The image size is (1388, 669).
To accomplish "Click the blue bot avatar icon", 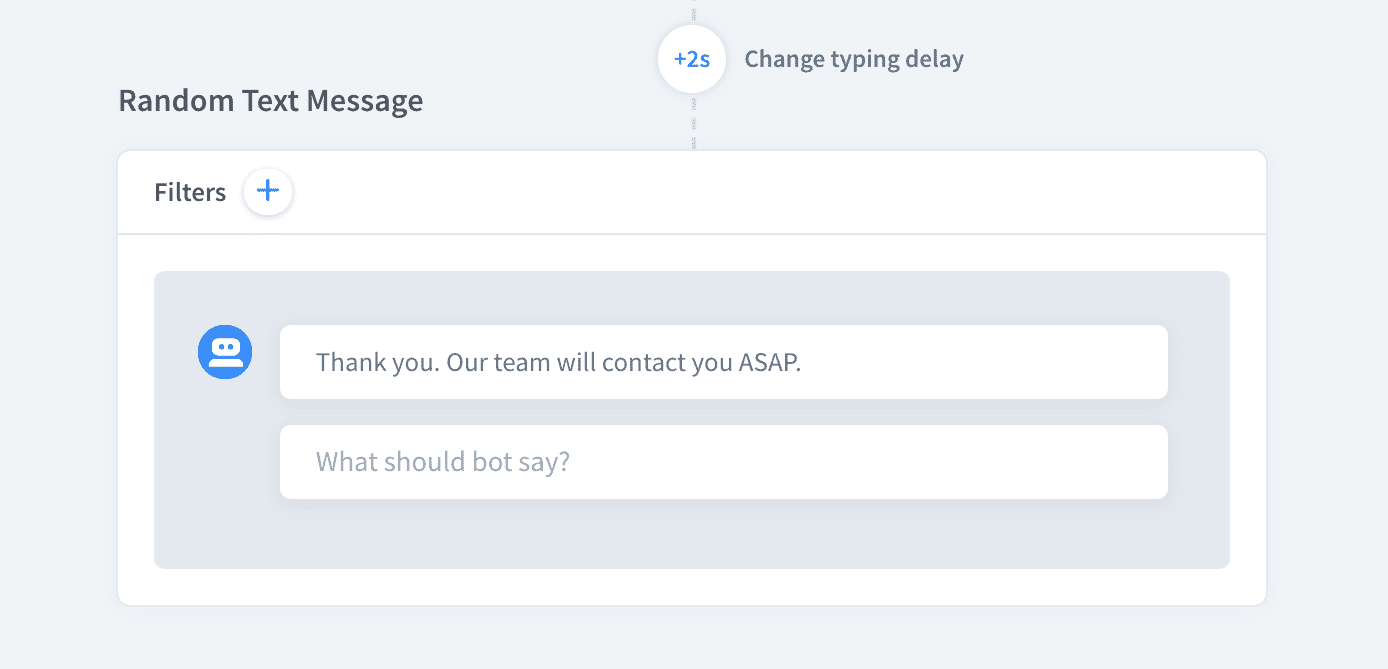I will pos(225,352).
